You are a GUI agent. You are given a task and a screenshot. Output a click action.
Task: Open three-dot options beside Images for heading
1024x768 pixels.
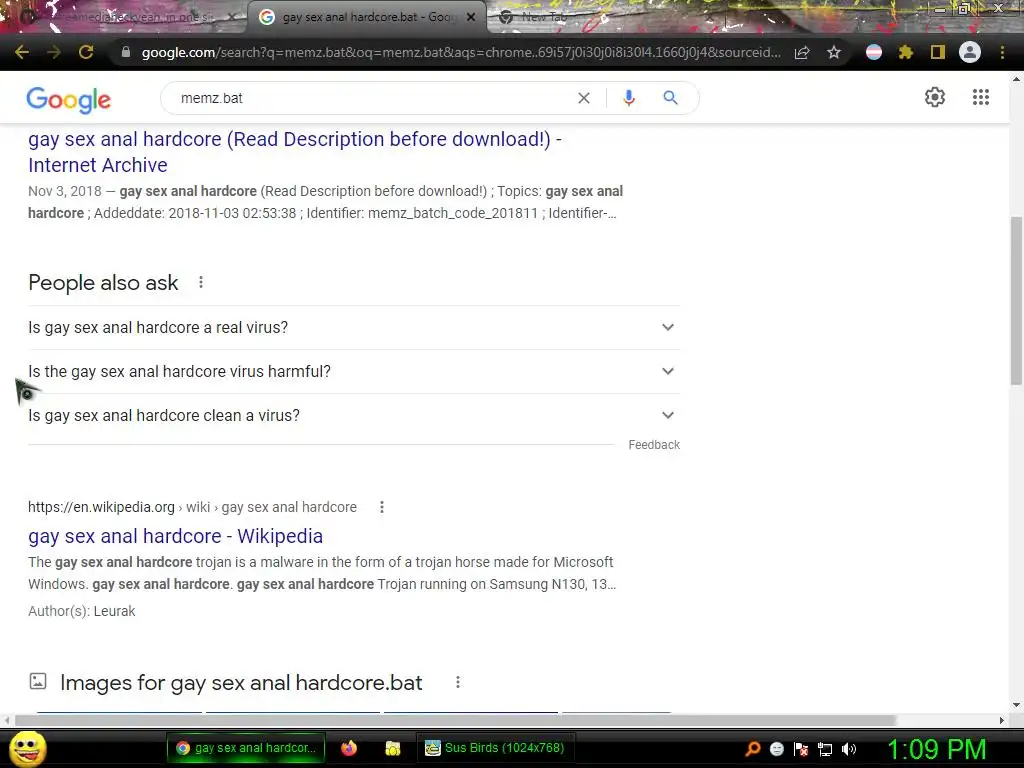click(458, 682)
